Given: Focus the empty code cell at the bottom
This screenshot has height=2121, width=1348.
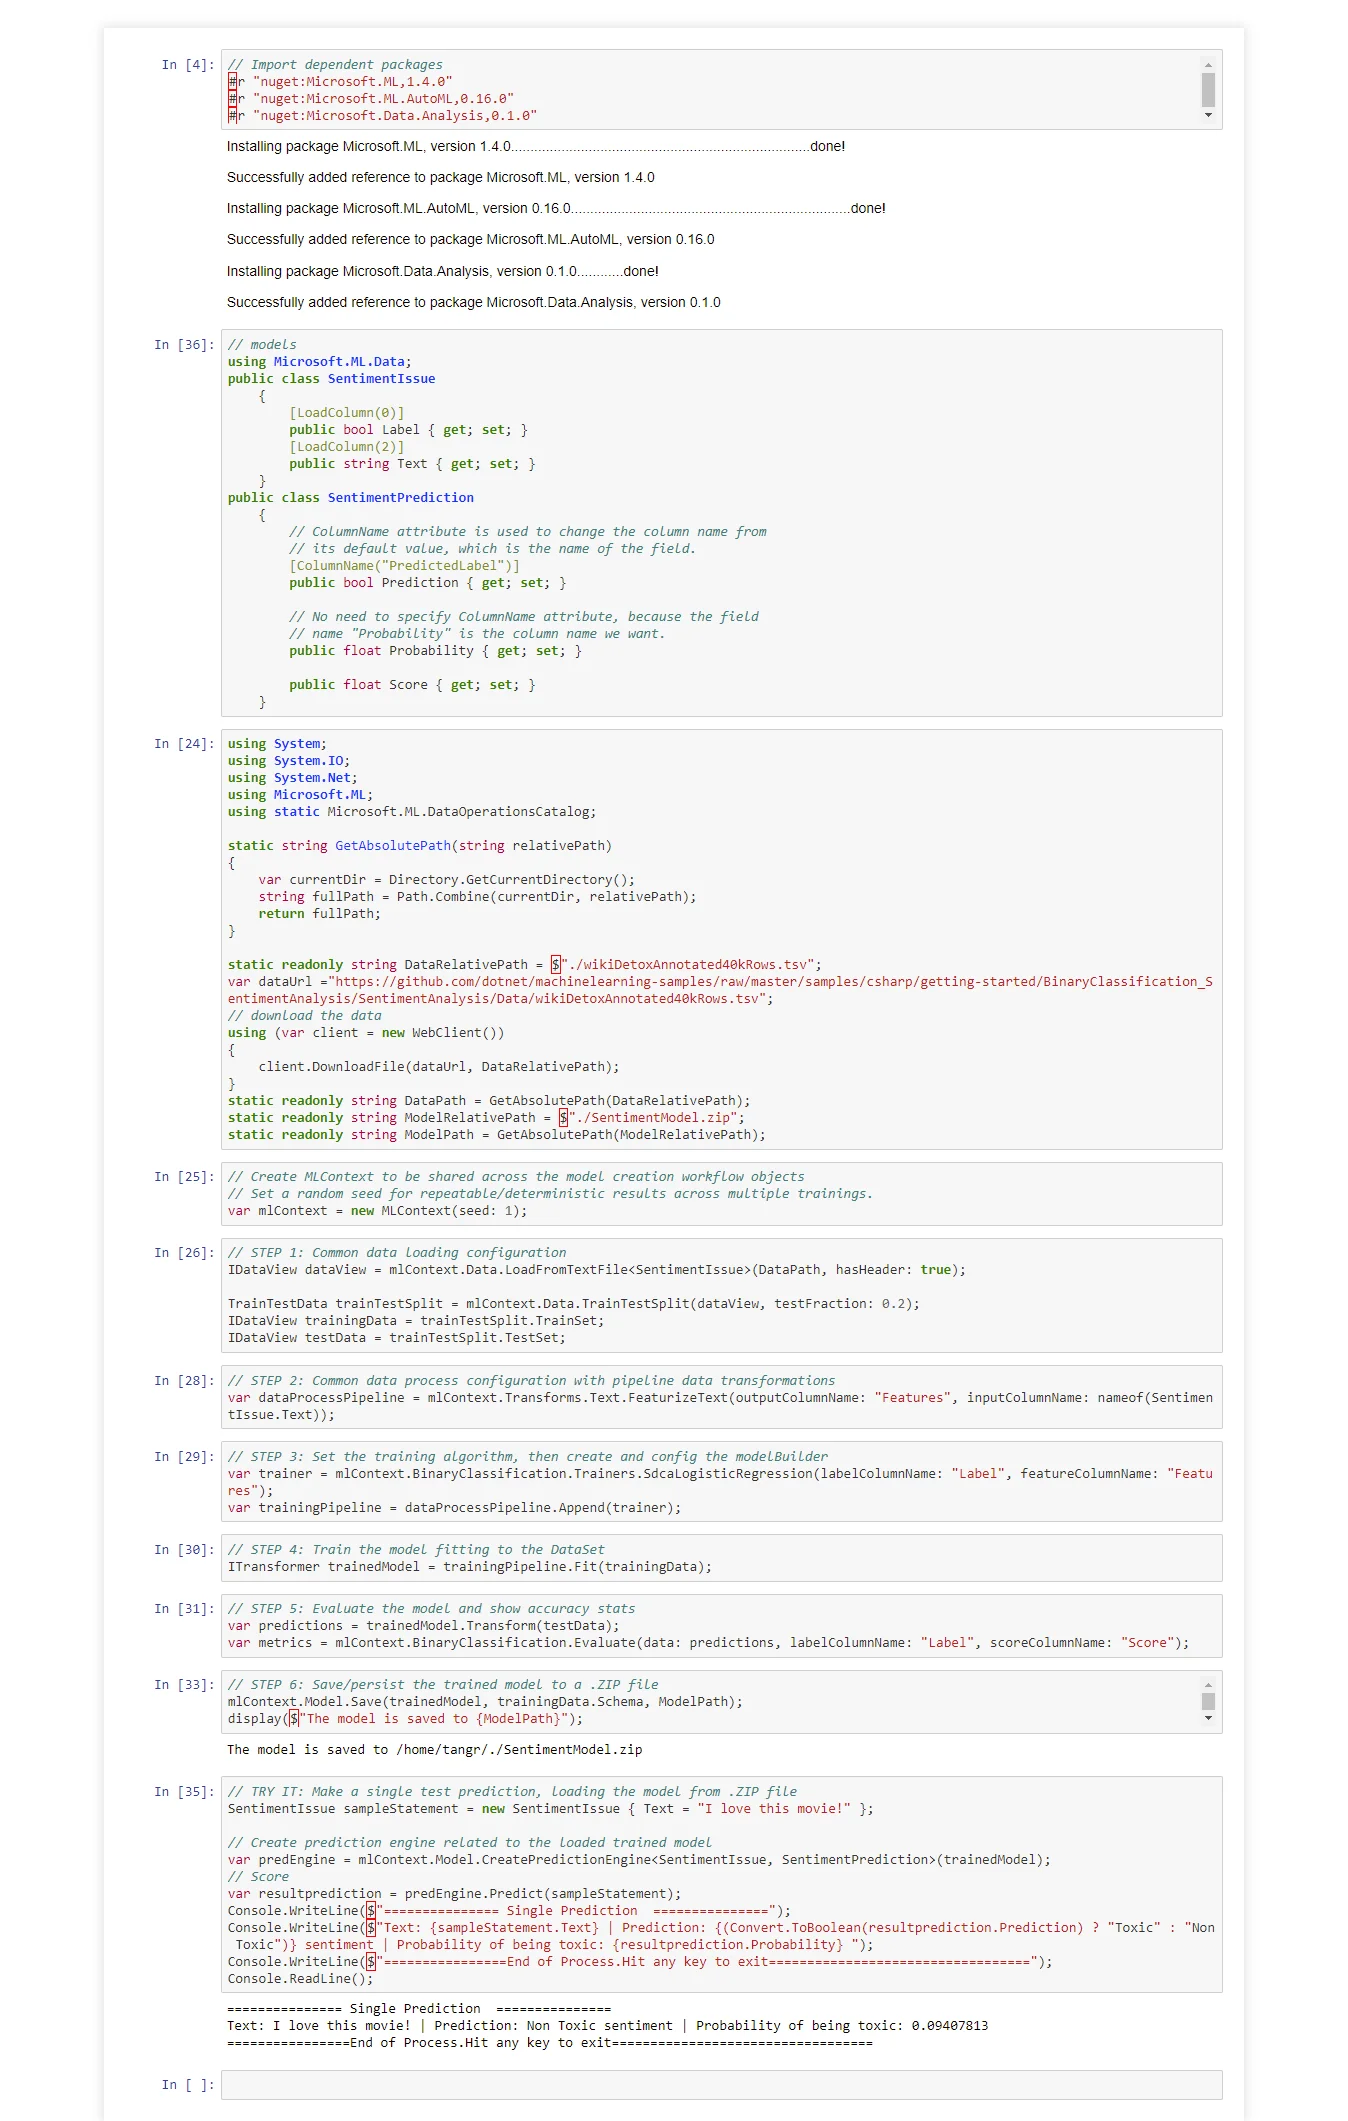Looking at the screenshot, I should click(720, 2085).
